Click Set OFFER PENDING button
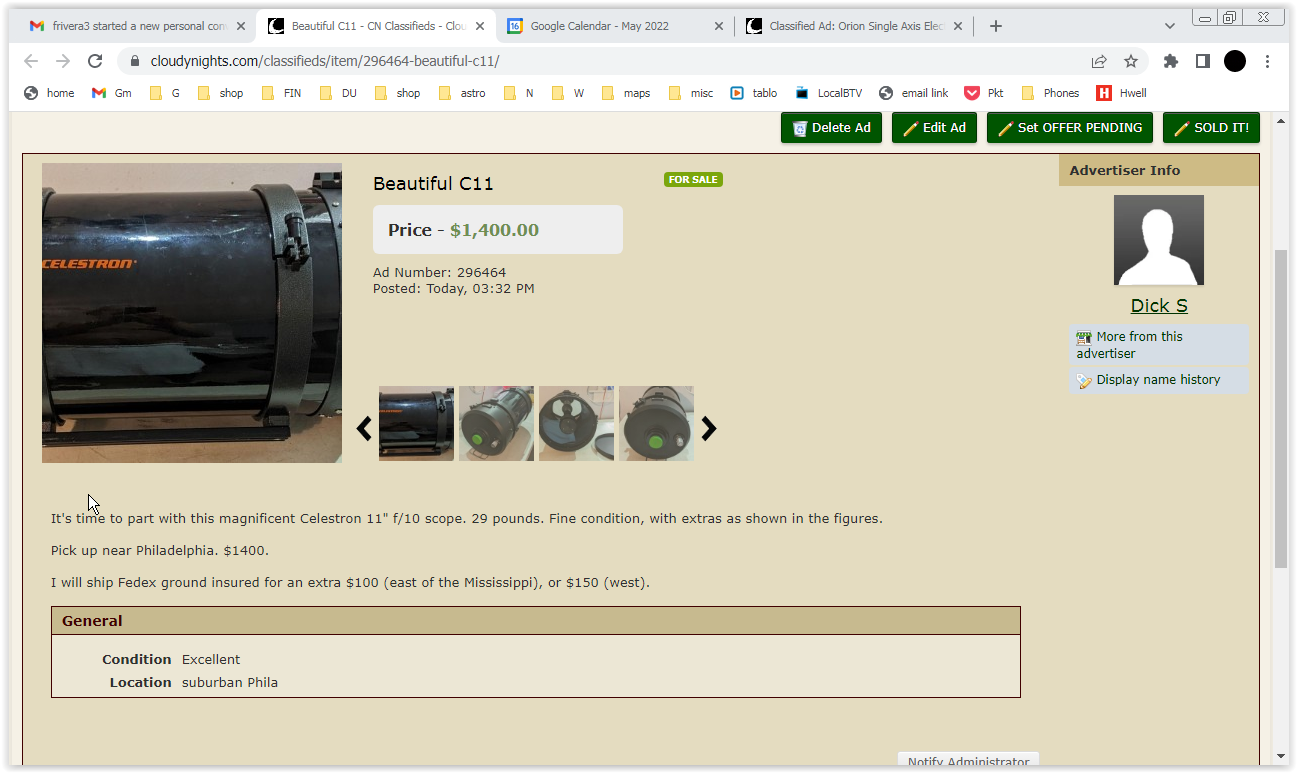 (1070, 128)
